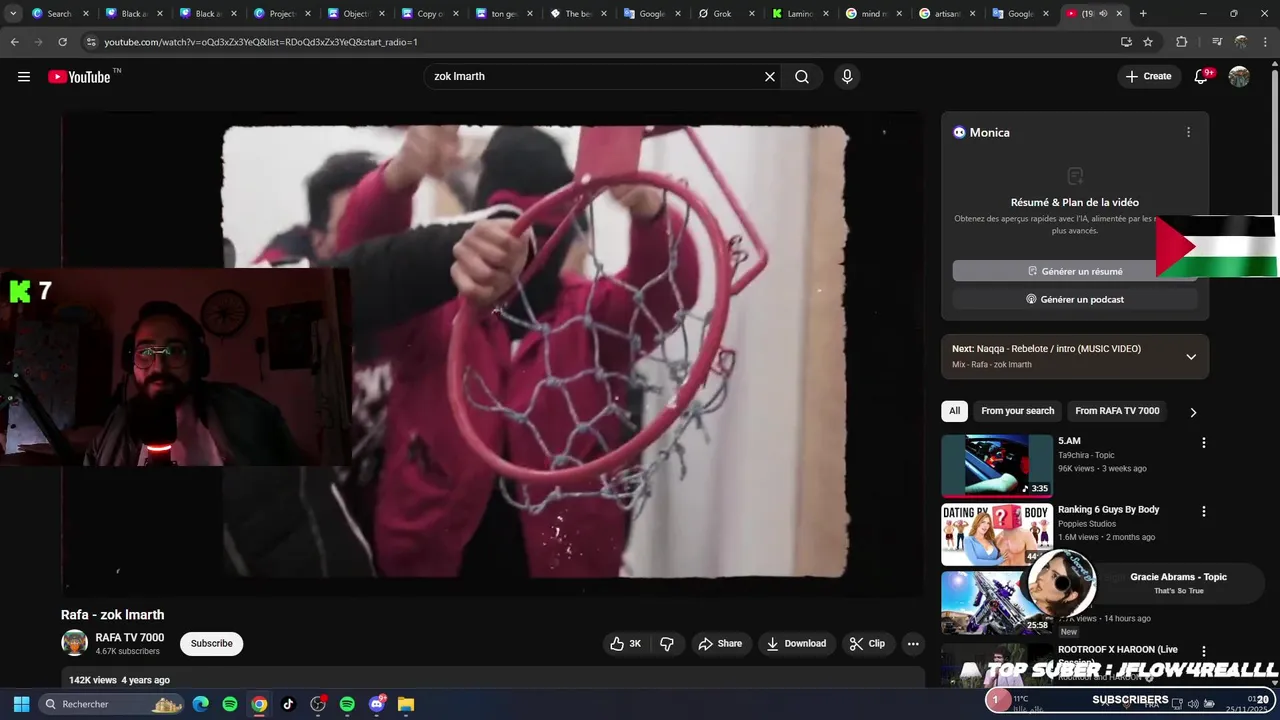The height and width of the screenshot is (720, 1280).
Task: Select 'From RAFA TV 7000' filter chip
Action: tap(1117, 411)
